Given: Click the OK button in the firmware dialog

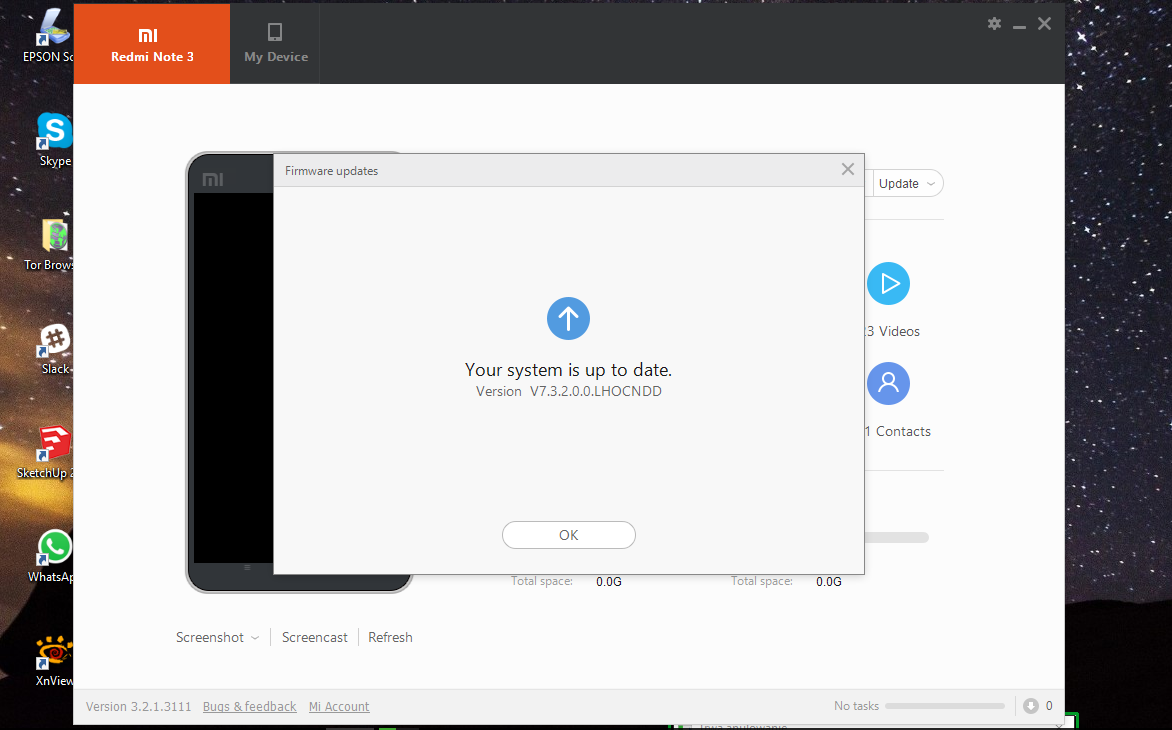Looking at the screenshot, I should [x=568, y=535].
